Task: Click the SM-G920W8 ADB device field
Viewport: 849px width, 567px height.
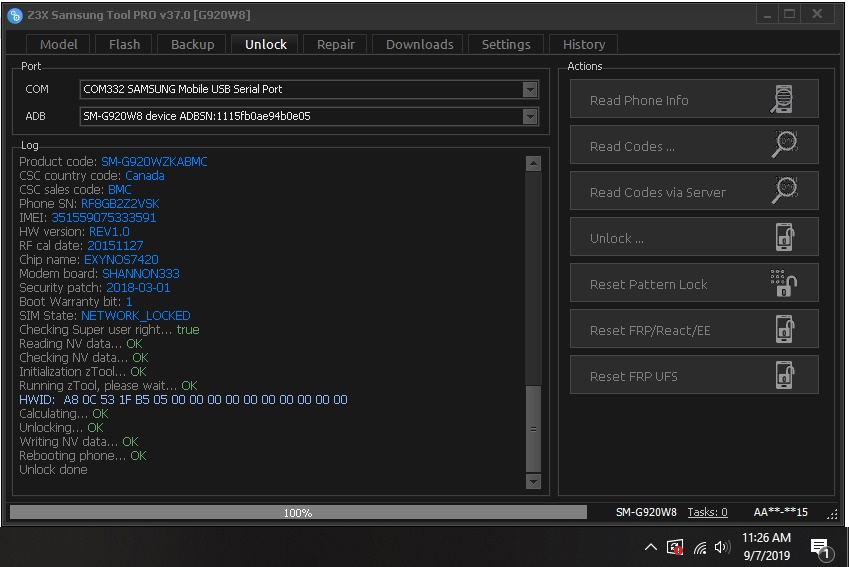Action: click(x=309, y=116)
